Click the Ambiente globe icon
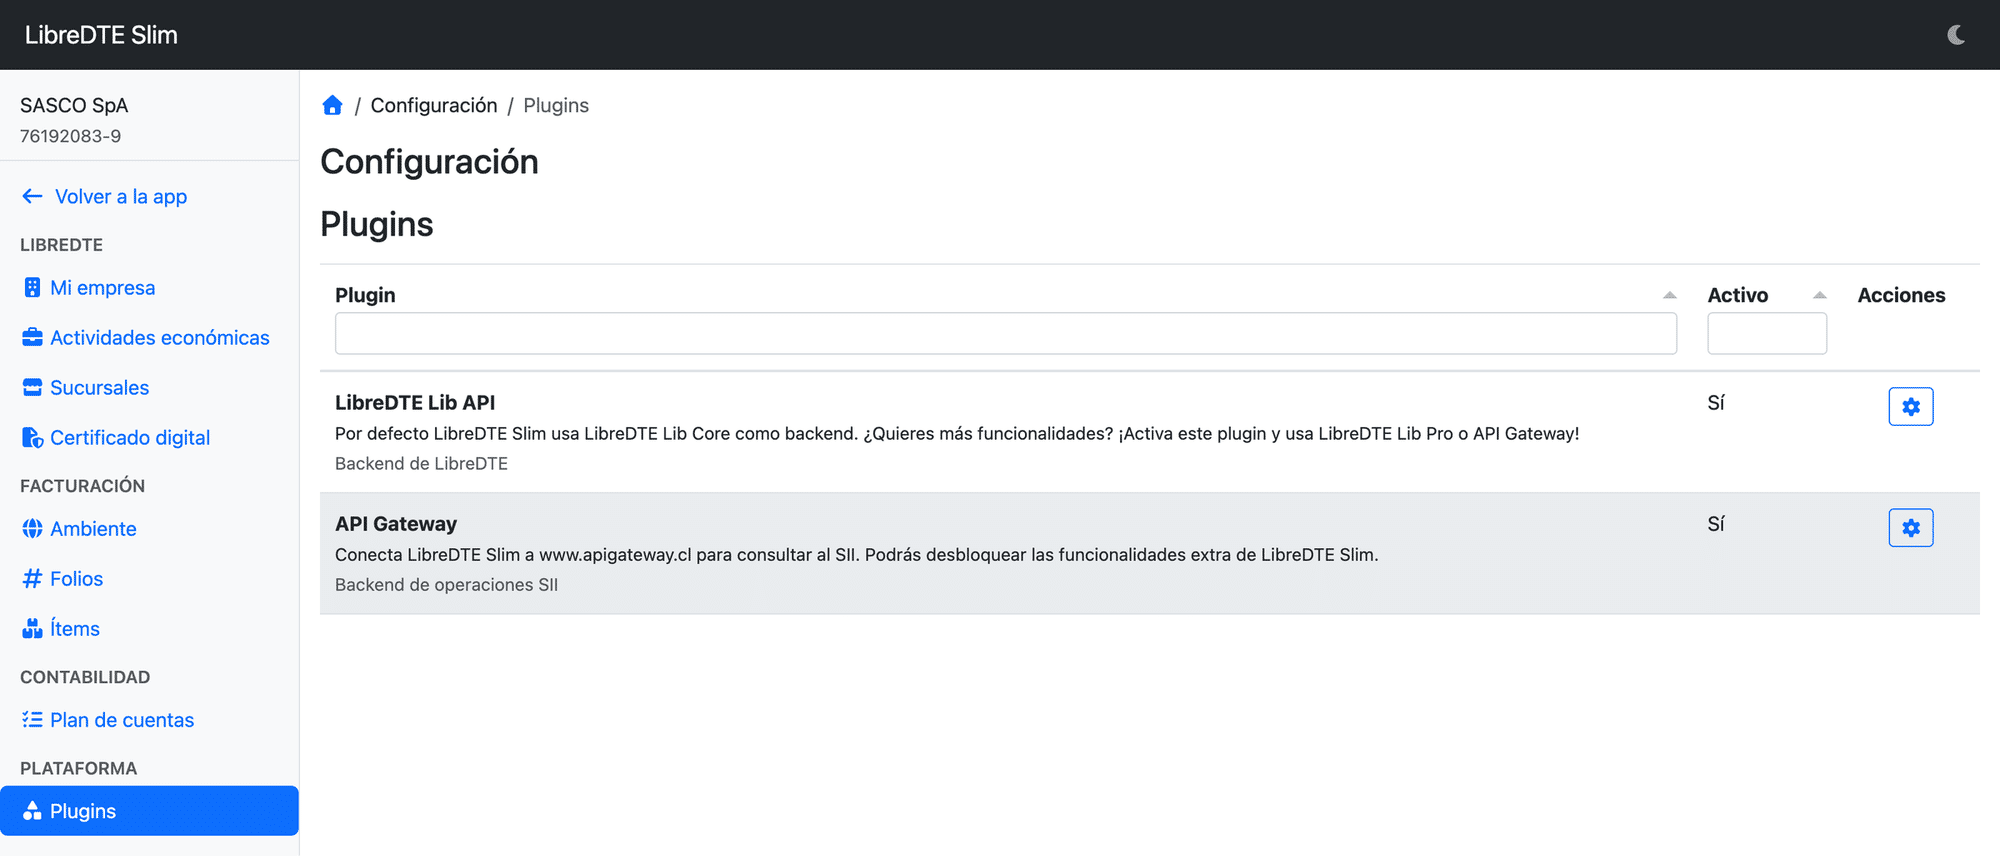The image size is (2000, 868). [32, 529]
